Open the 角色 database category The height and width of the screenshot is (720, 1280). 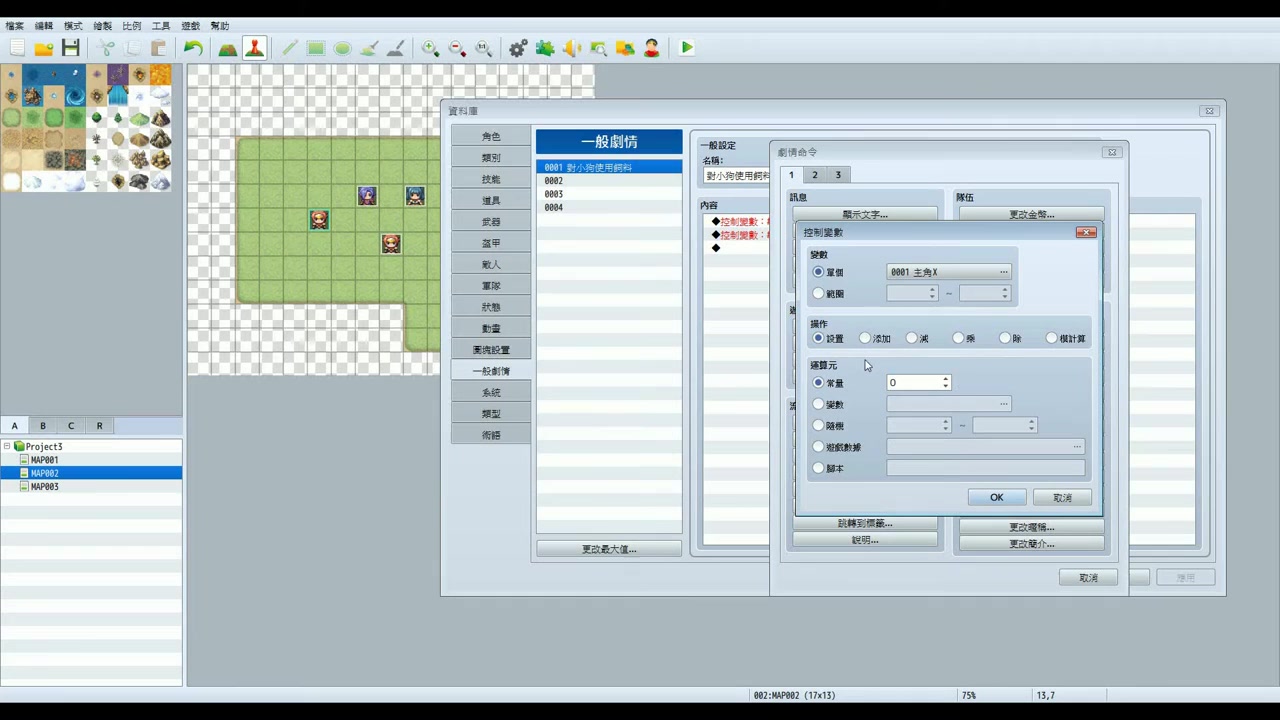(x=491, y=136)
